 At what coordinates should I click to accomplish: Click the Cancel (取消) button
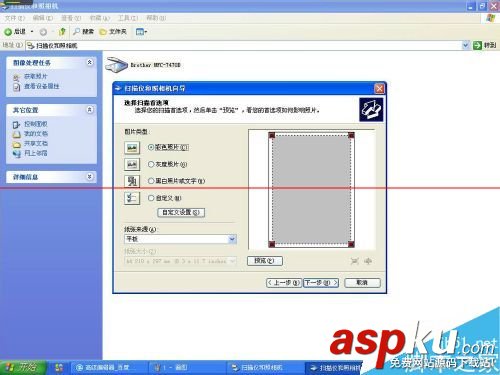(x=362, y=283)
